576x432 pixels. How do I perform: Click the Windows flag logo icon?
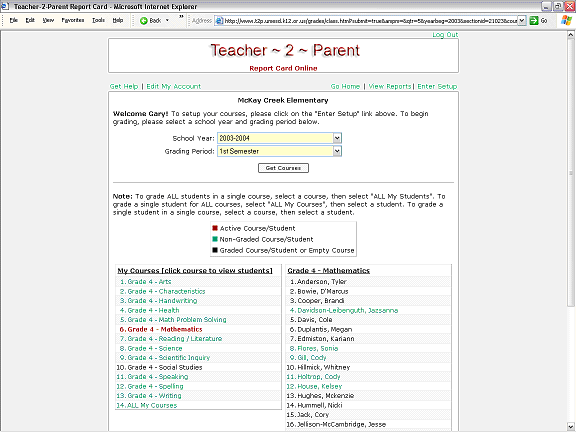click(566, 20)
